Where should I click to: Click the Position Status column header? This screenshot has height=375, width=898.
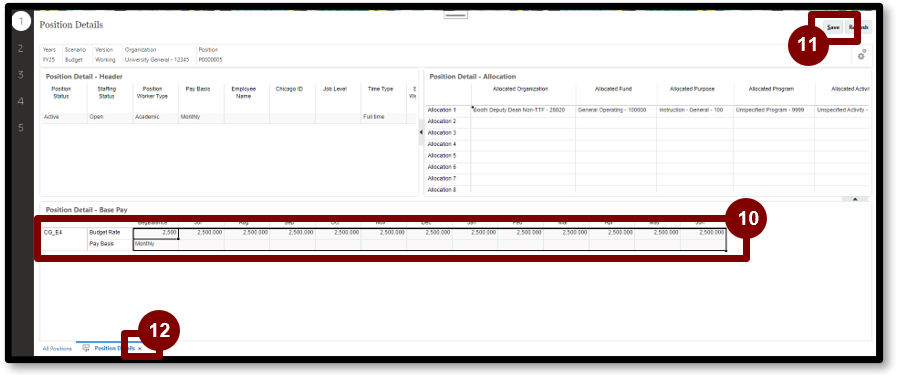pyautogui.click(x=61, y=93)
